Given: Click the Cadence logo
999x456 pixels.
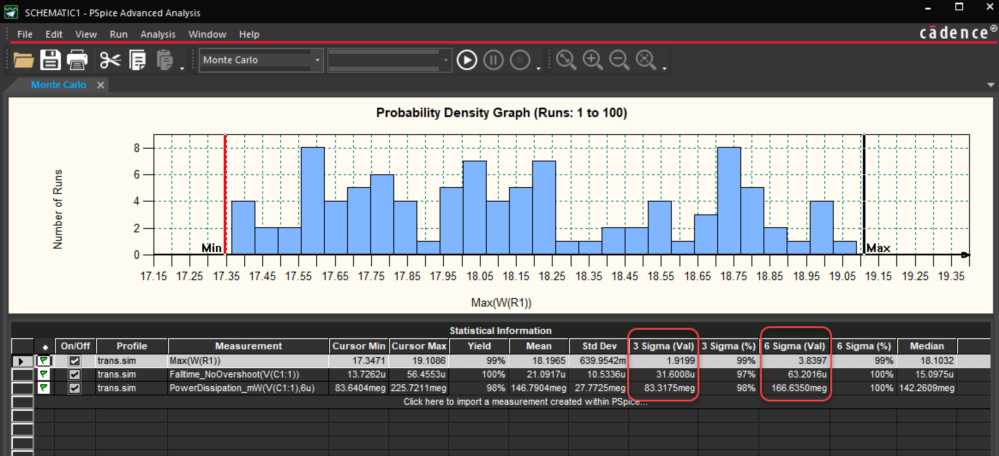Looking at the screenshot, I should [x=958, y=33].
